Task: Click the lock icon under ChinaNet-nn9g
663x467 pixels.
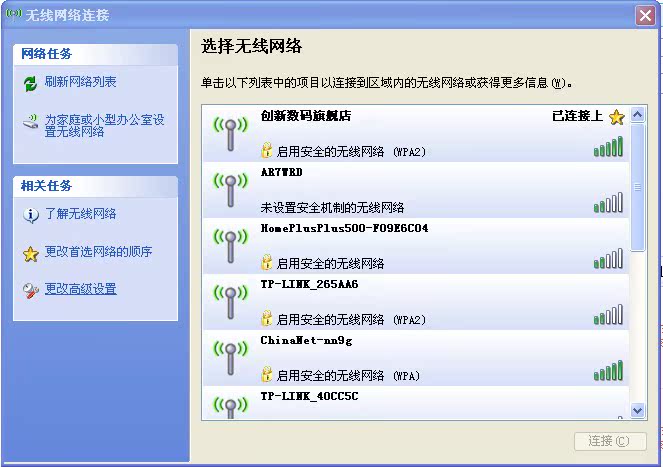Action: point(266,374)
